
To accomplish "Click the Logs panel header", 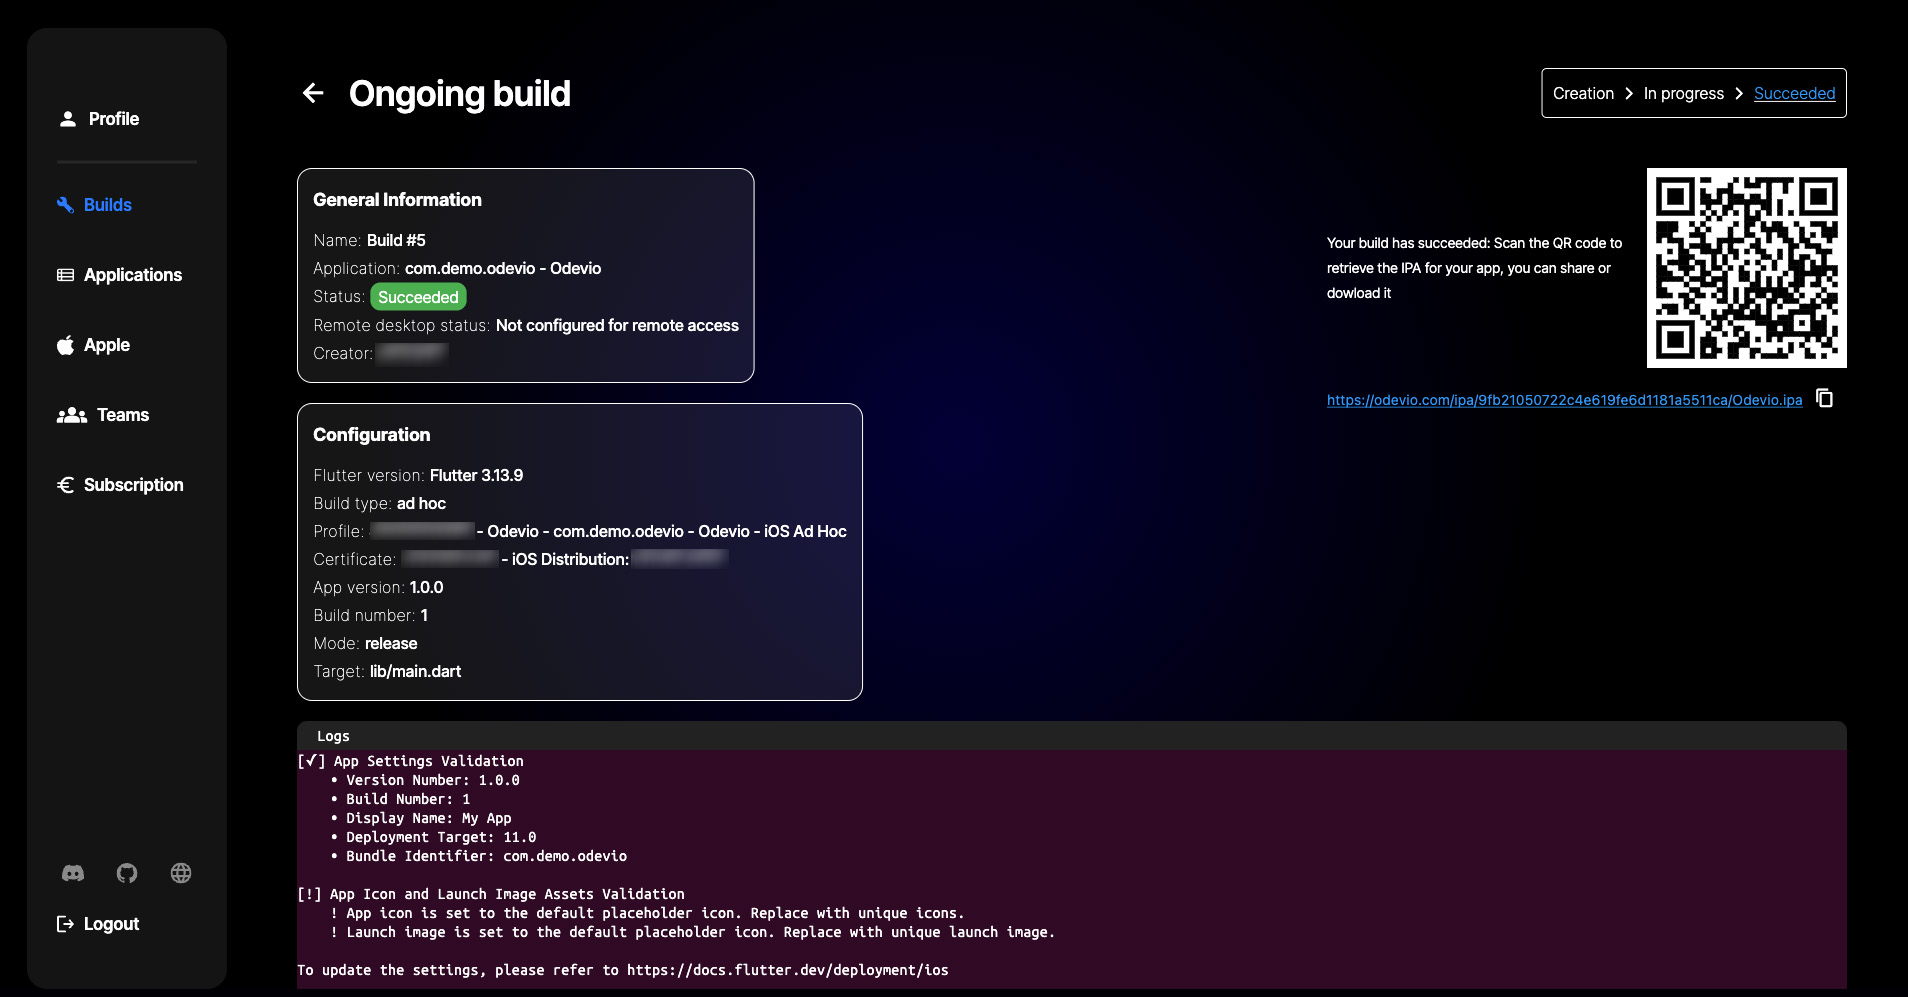I will (333, 736).
